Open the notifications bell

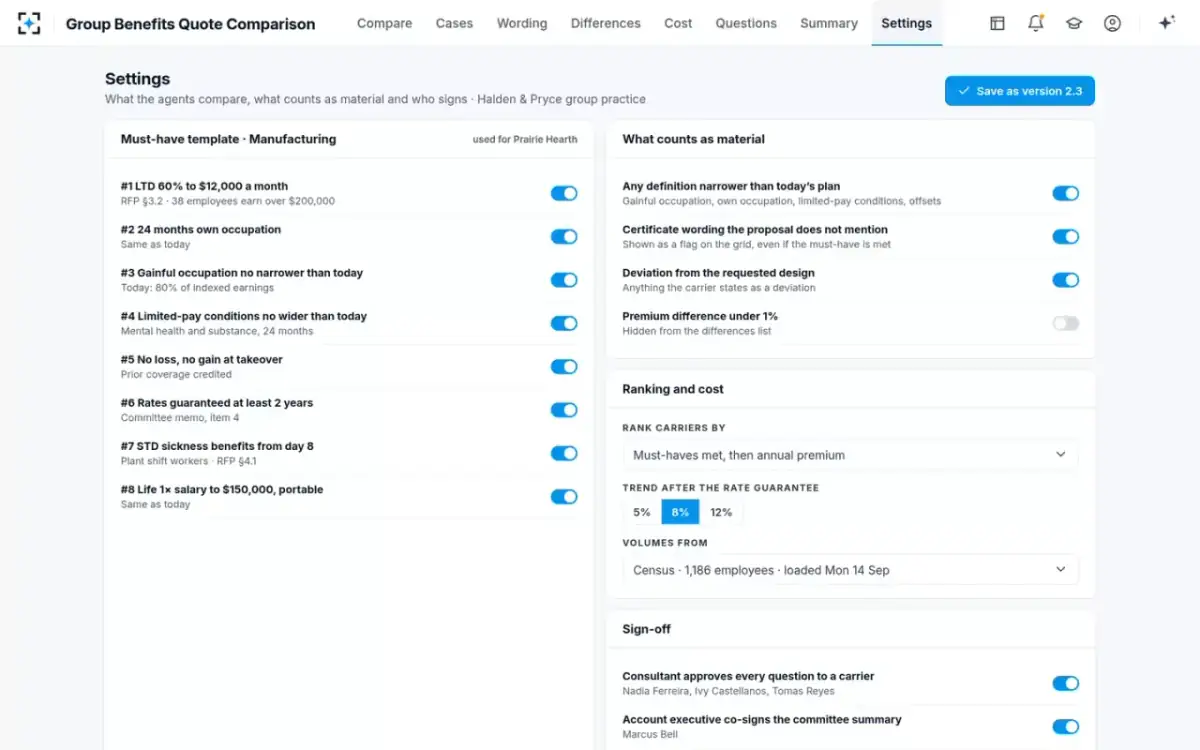click(x=1036, y=23)
